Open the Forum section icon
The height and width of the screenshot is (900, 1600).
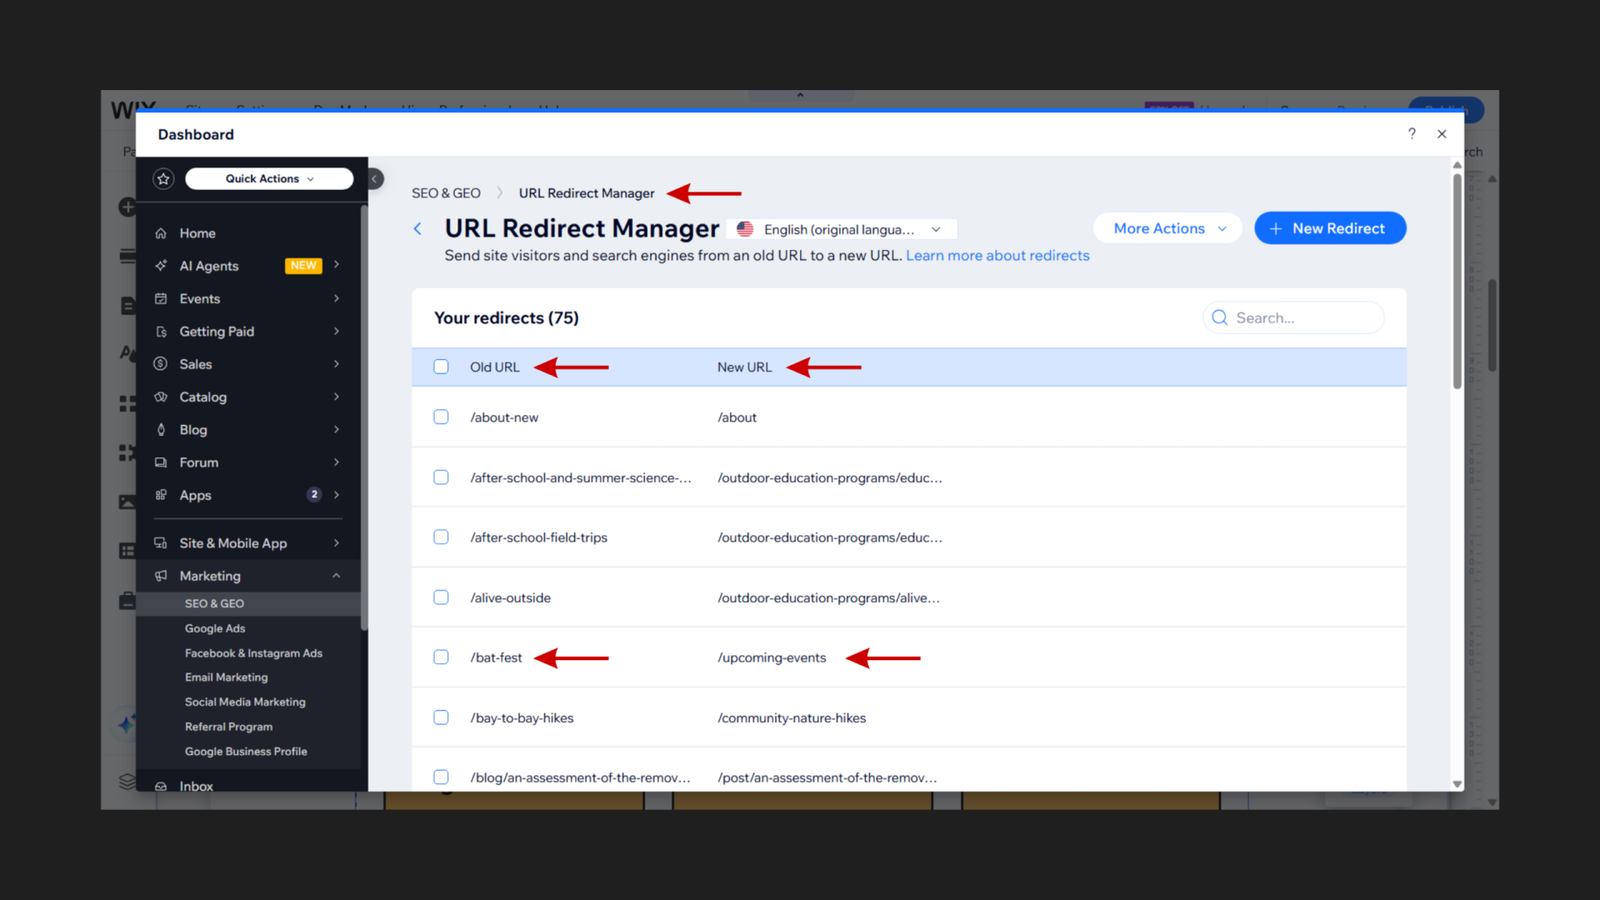click(162, 462)
